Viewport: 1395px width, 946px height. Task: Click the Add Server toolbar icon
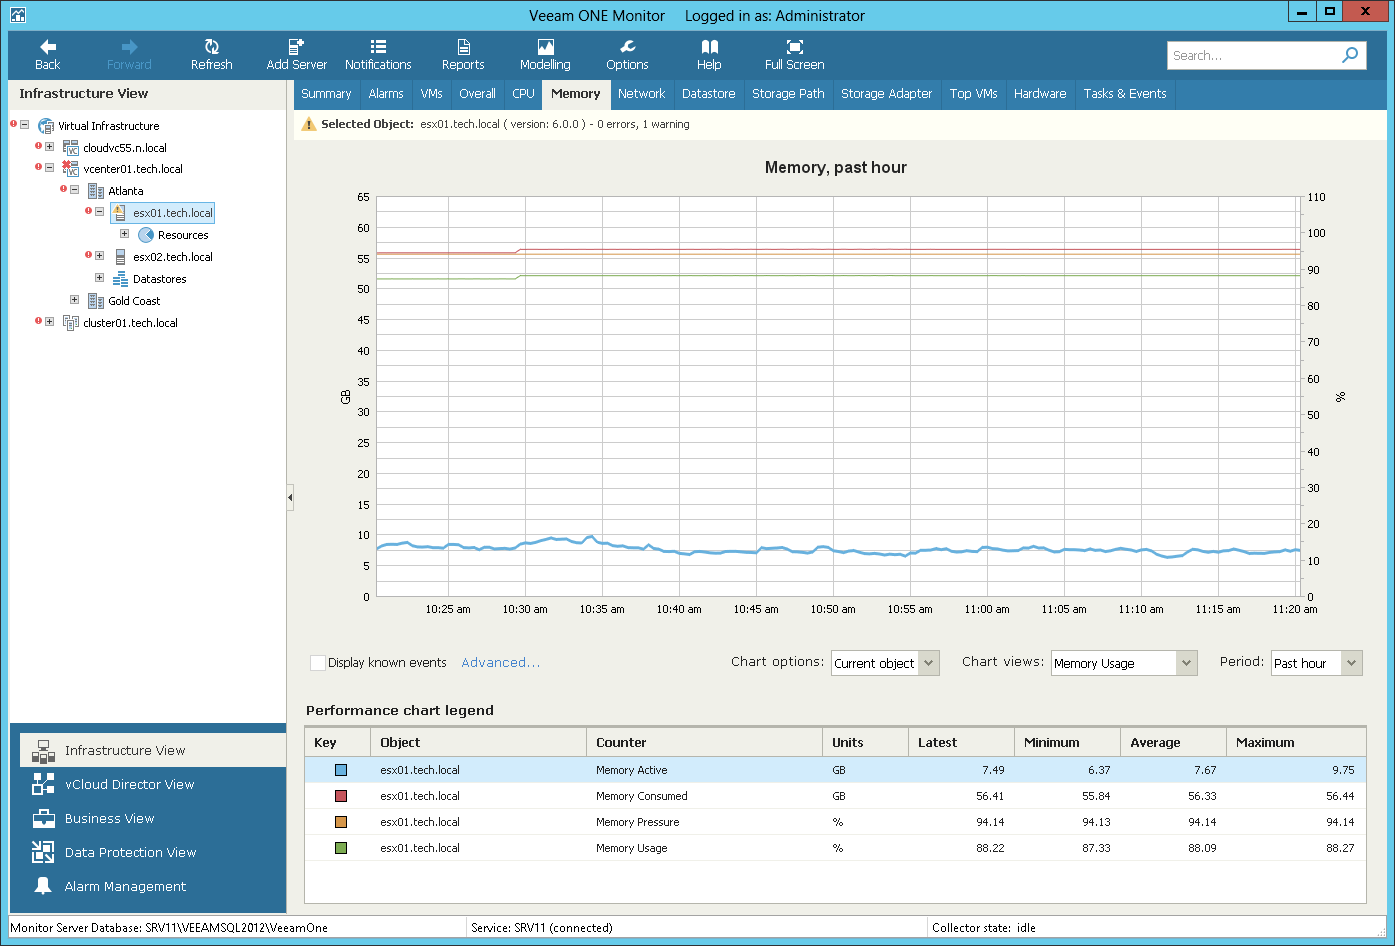[296, 47]
